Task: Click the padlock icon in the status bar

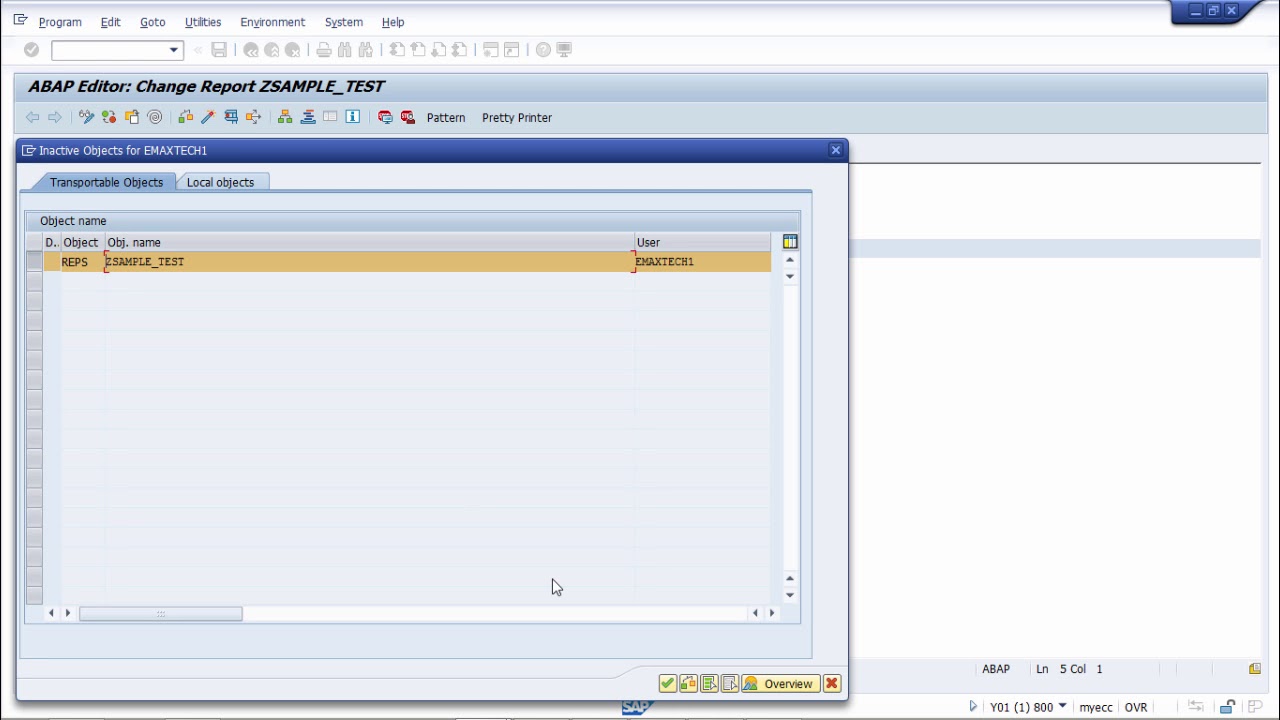Action: pyautogui.click(x=1228, y=707)
